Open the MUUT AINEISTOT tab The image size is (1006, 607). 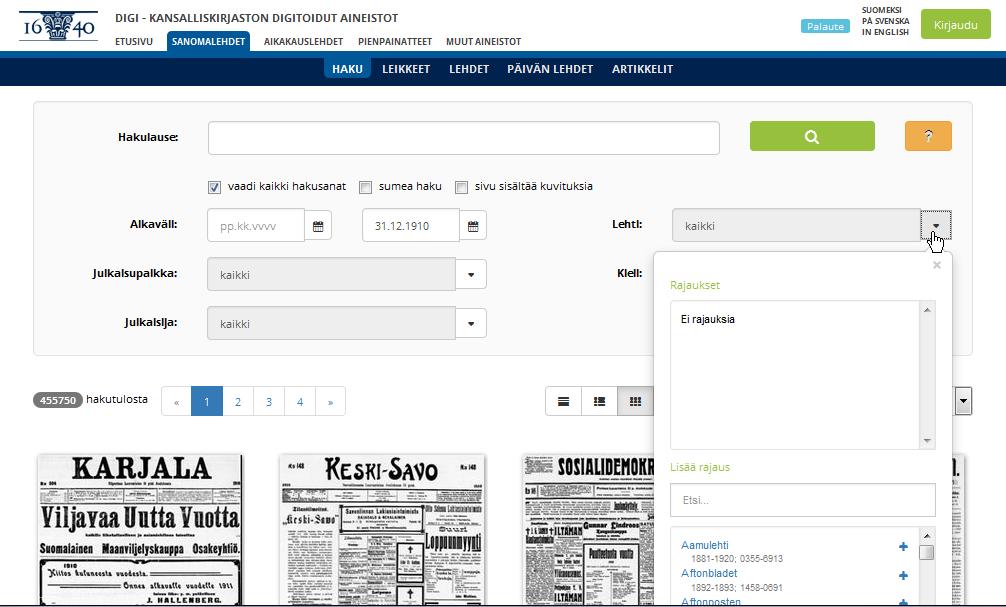pos(483,42)
